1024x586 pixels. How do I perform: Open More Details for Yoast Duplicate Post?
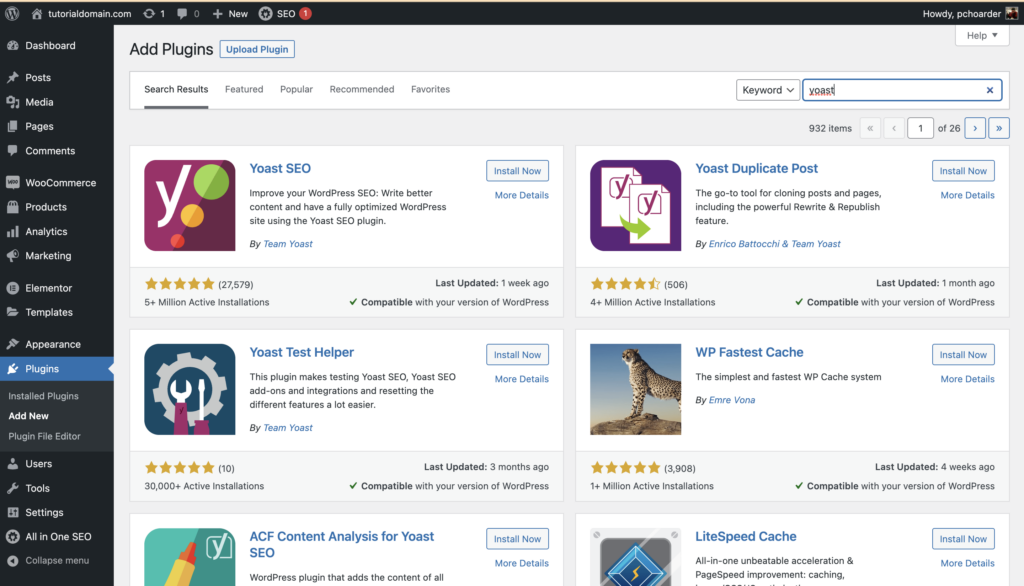coord(967,195)
